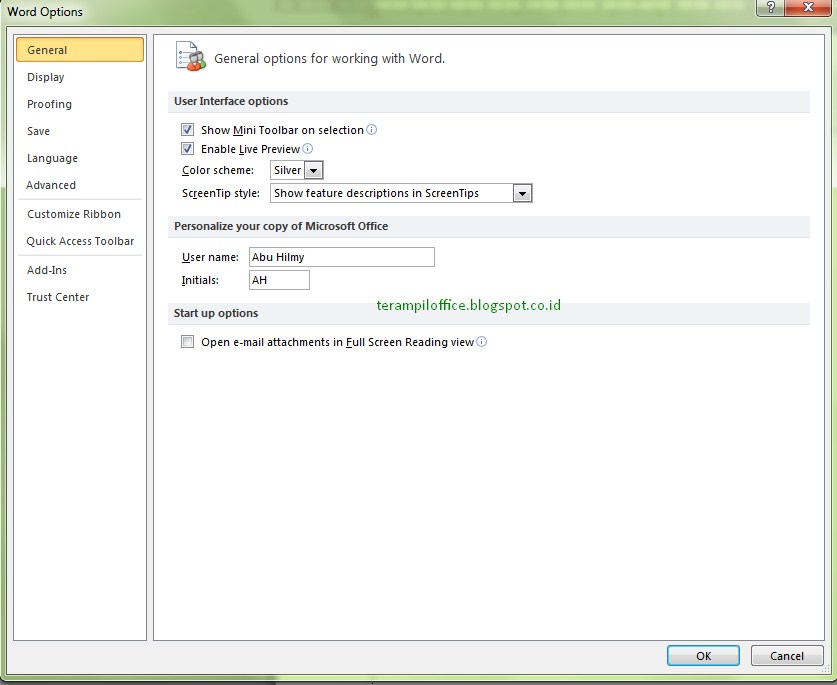The width and height of the screenshot is (837, 685).
Task: Open the Color scheme dropdown showing Silver
Action: point(312,170)
